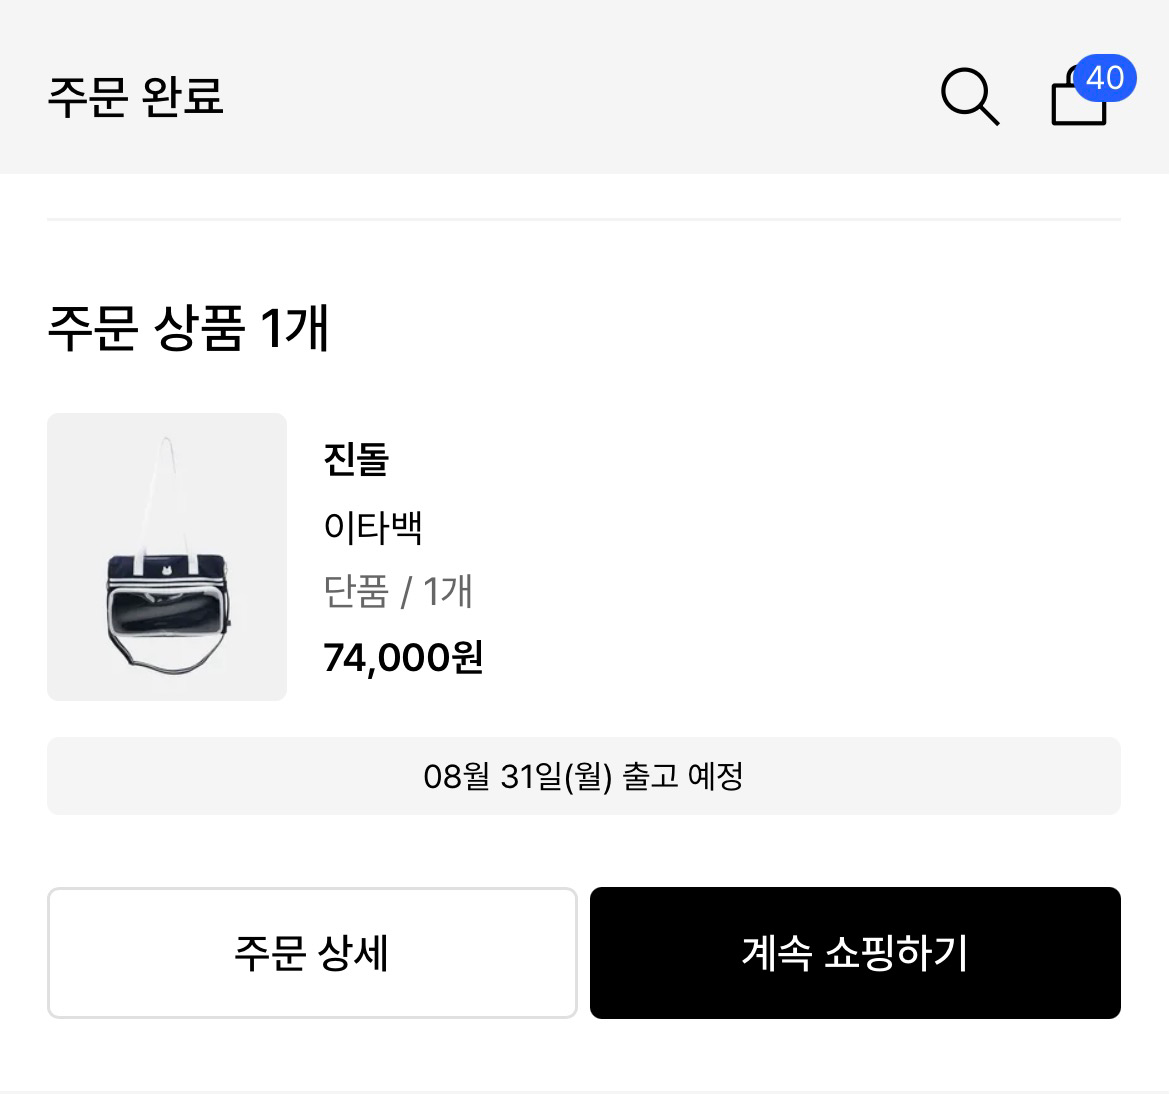Select the 단품 option text

pos(356,591)
